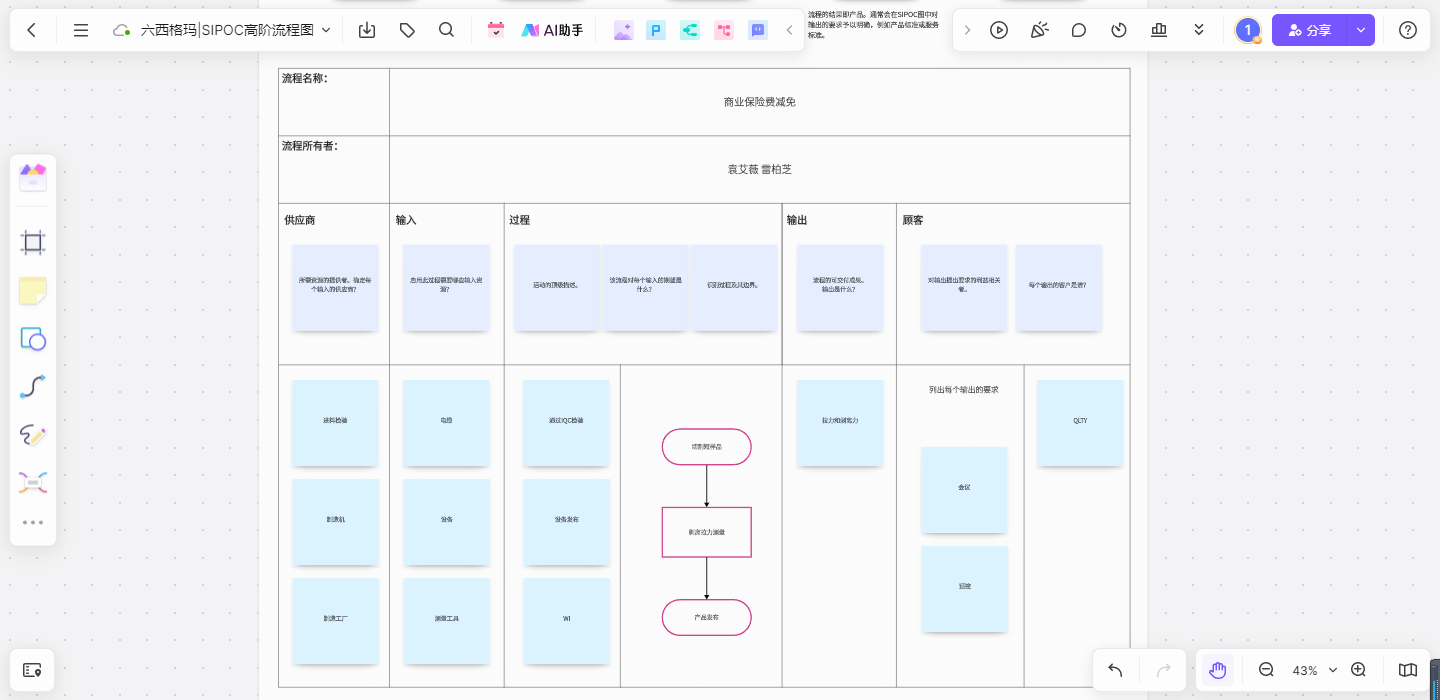Image resolution: width=1440 pixels, height=700 pixels.
Task: Select the 袁艾薇 雷柏芝 owner text
Action: [x=760, y=170]
